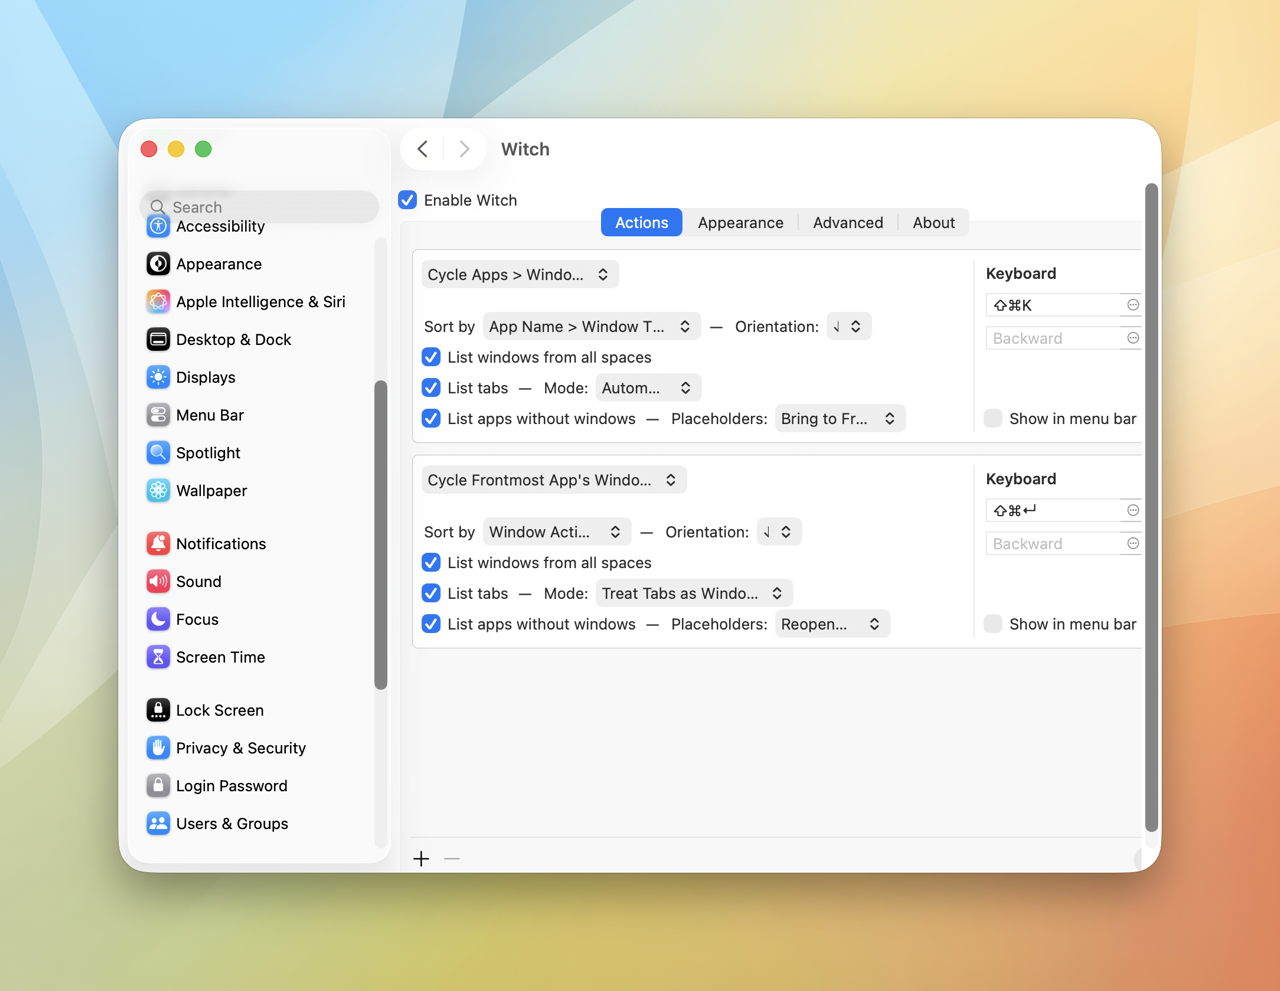Enable Show in menu bar for Cycle Frontmost App
1280x991 pixels.
[x=993, y=624]
